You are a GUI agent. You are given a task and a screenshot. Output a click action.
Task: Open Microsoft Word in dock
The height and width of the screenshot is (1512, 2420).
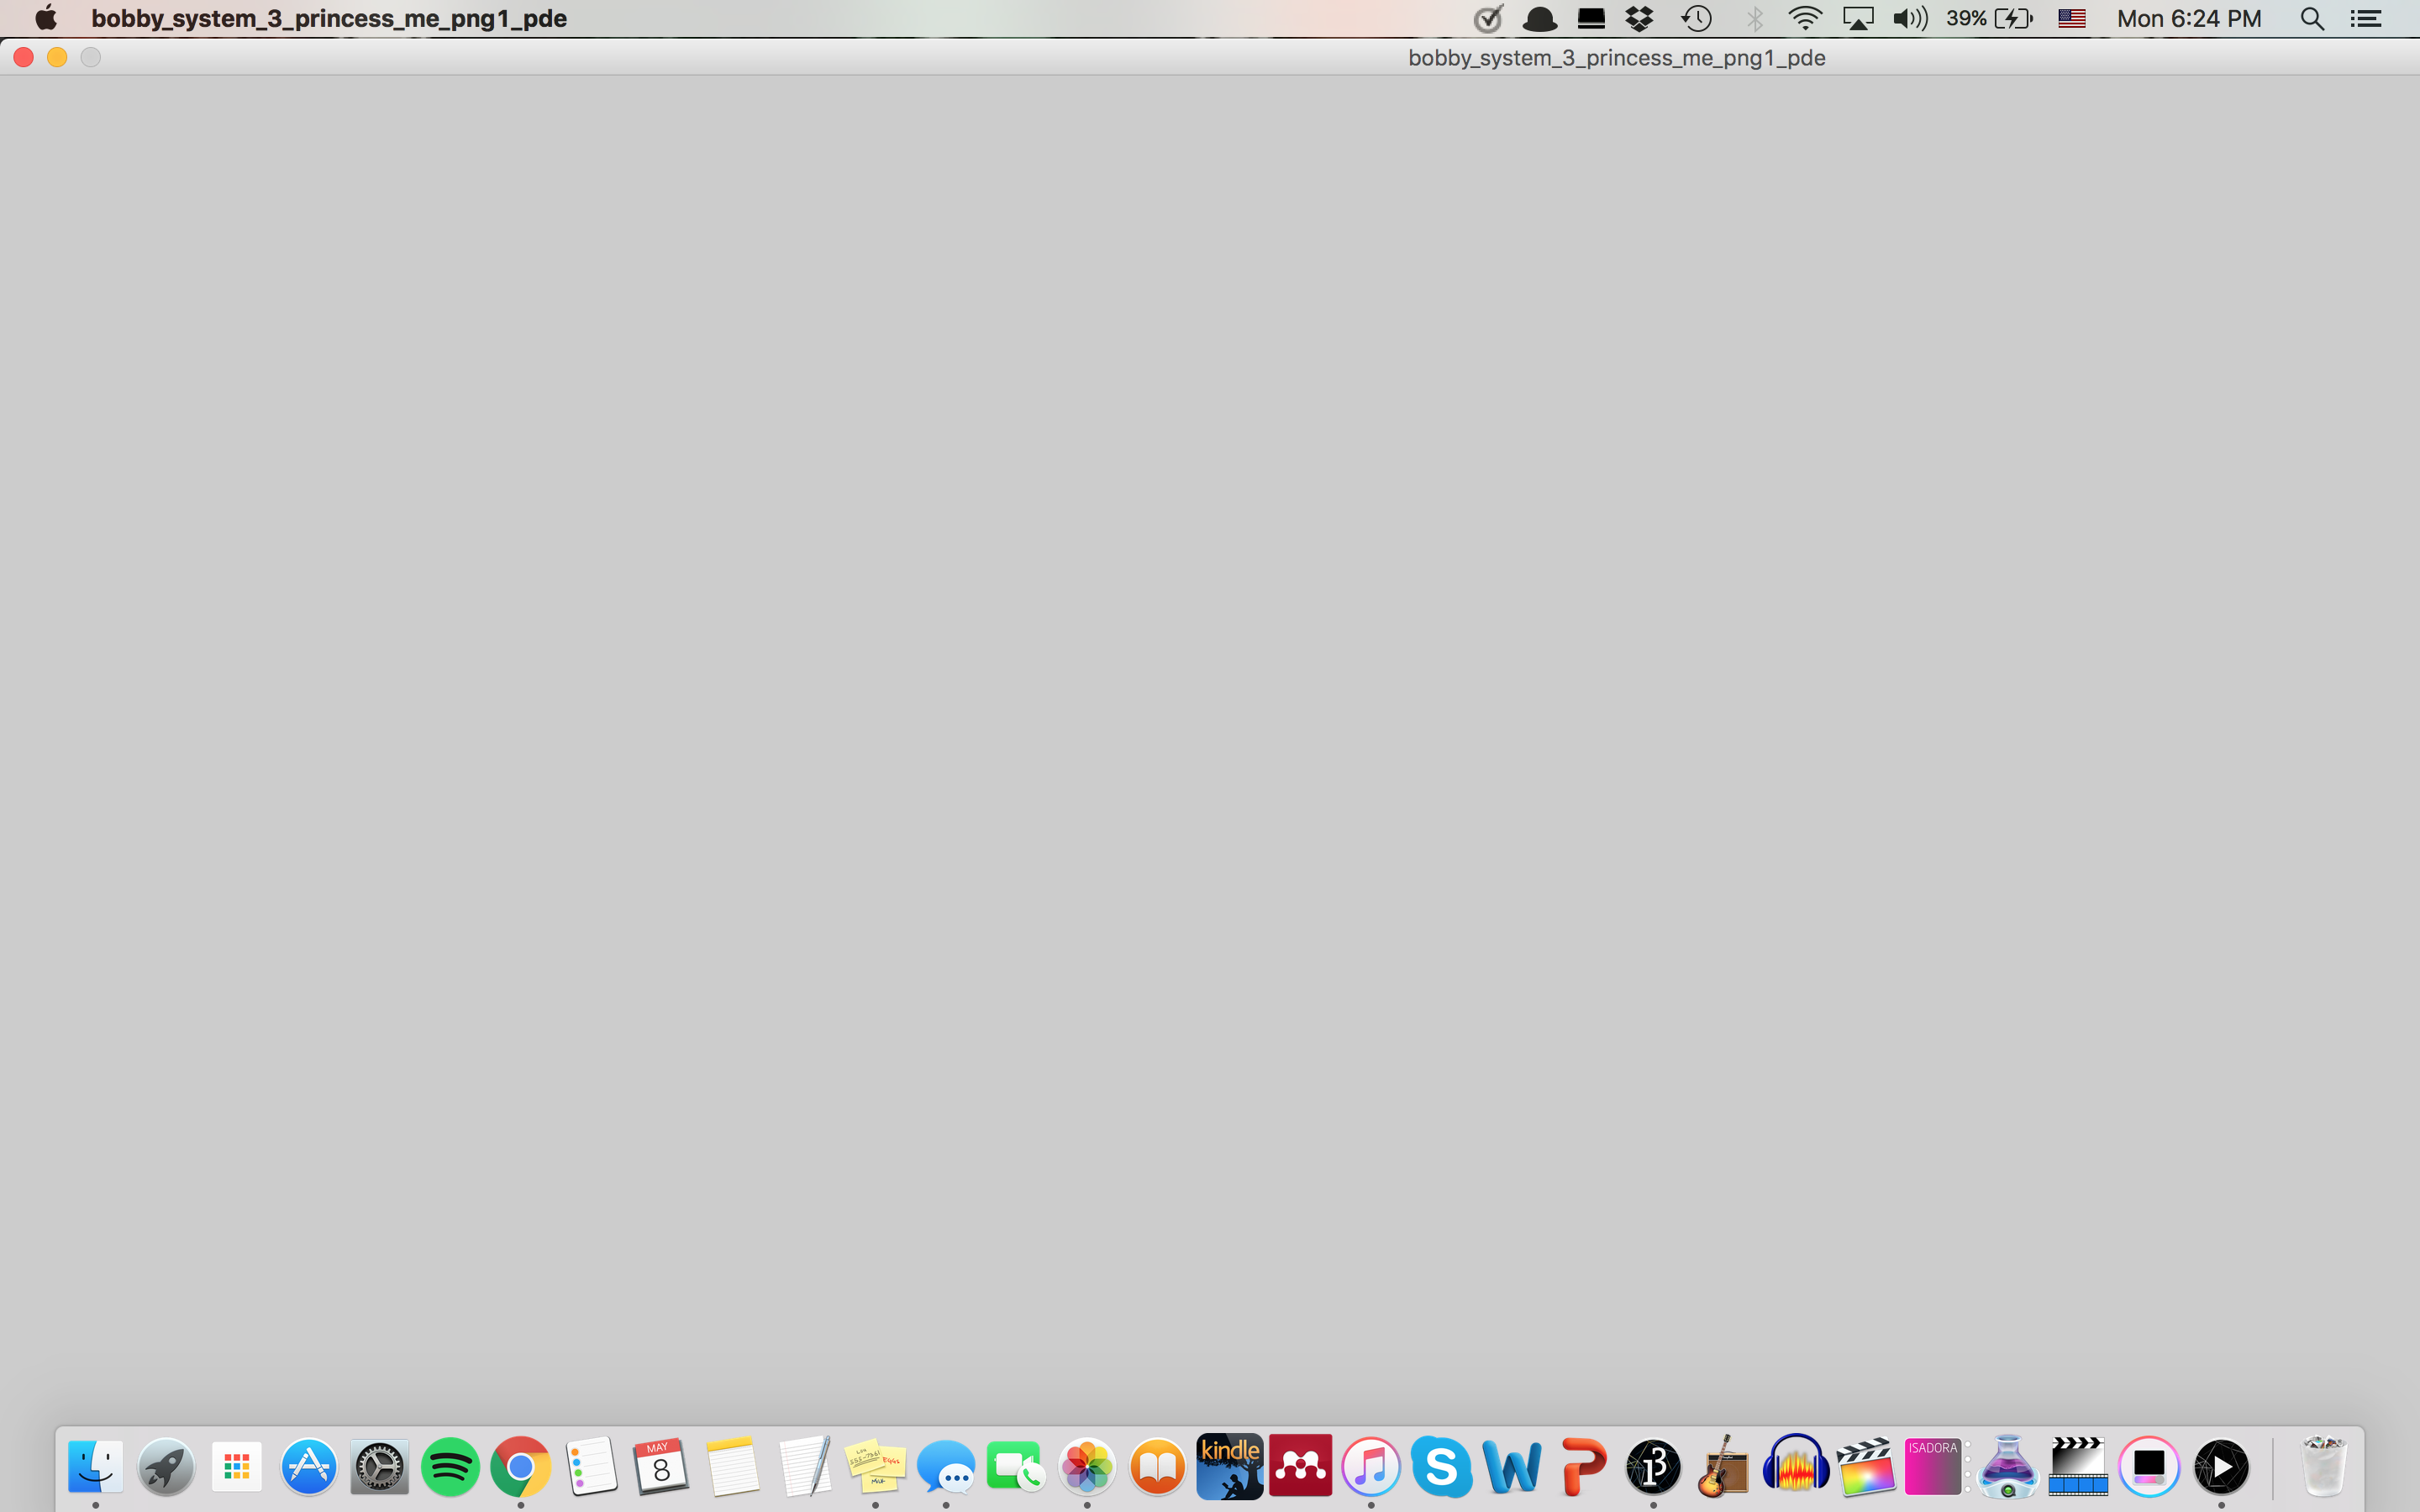coord(1512,1467)
